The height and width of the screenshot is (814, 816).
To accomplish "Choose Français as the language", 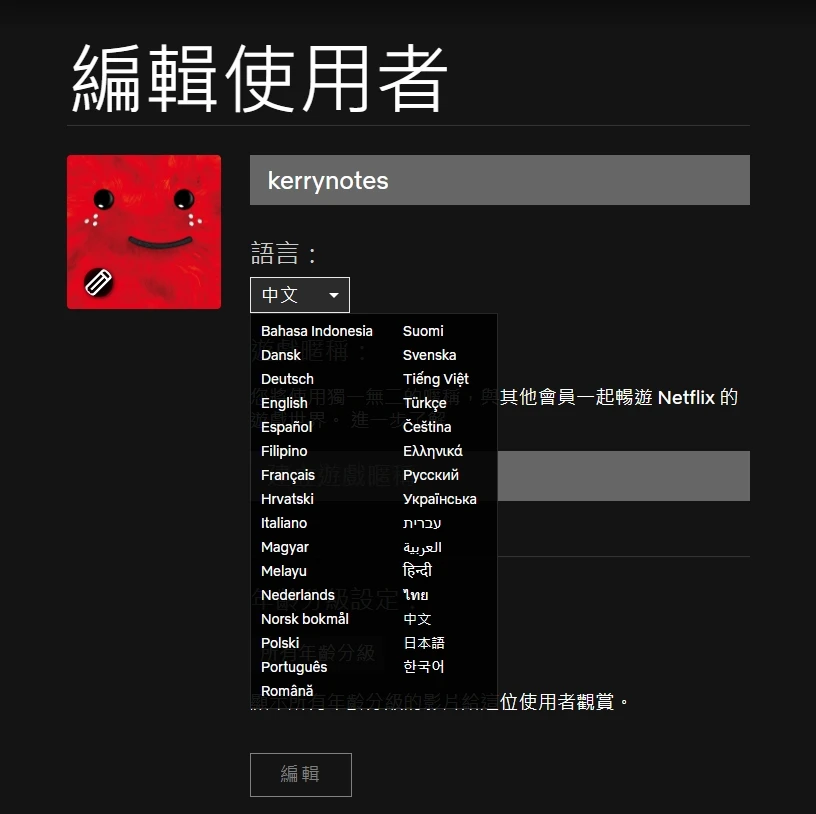I will [288, 475].
